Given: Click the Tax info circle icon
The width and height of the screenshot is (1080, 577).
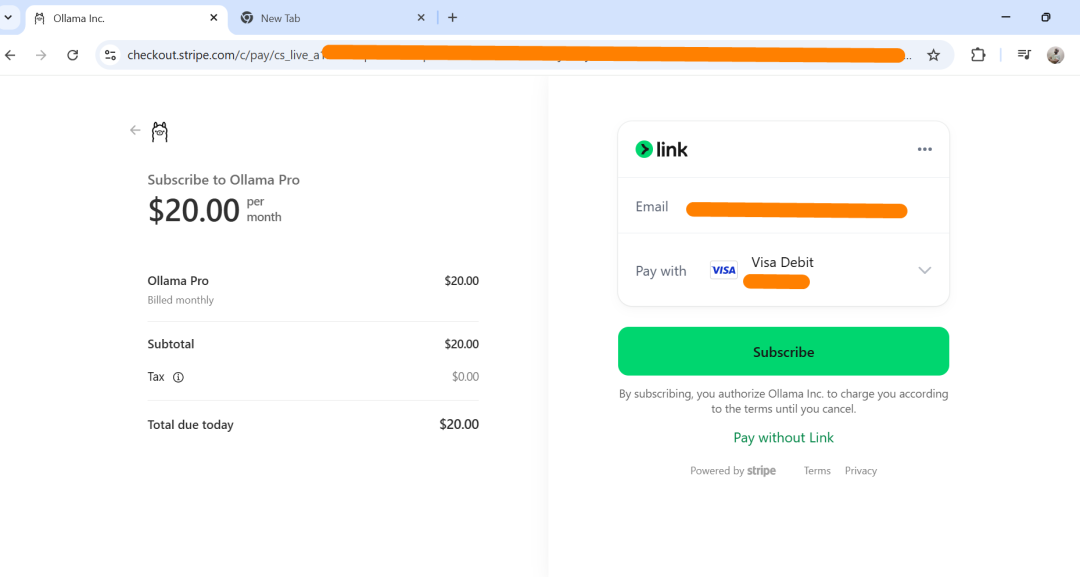Looking at the screenshot, I should (178, 377).
